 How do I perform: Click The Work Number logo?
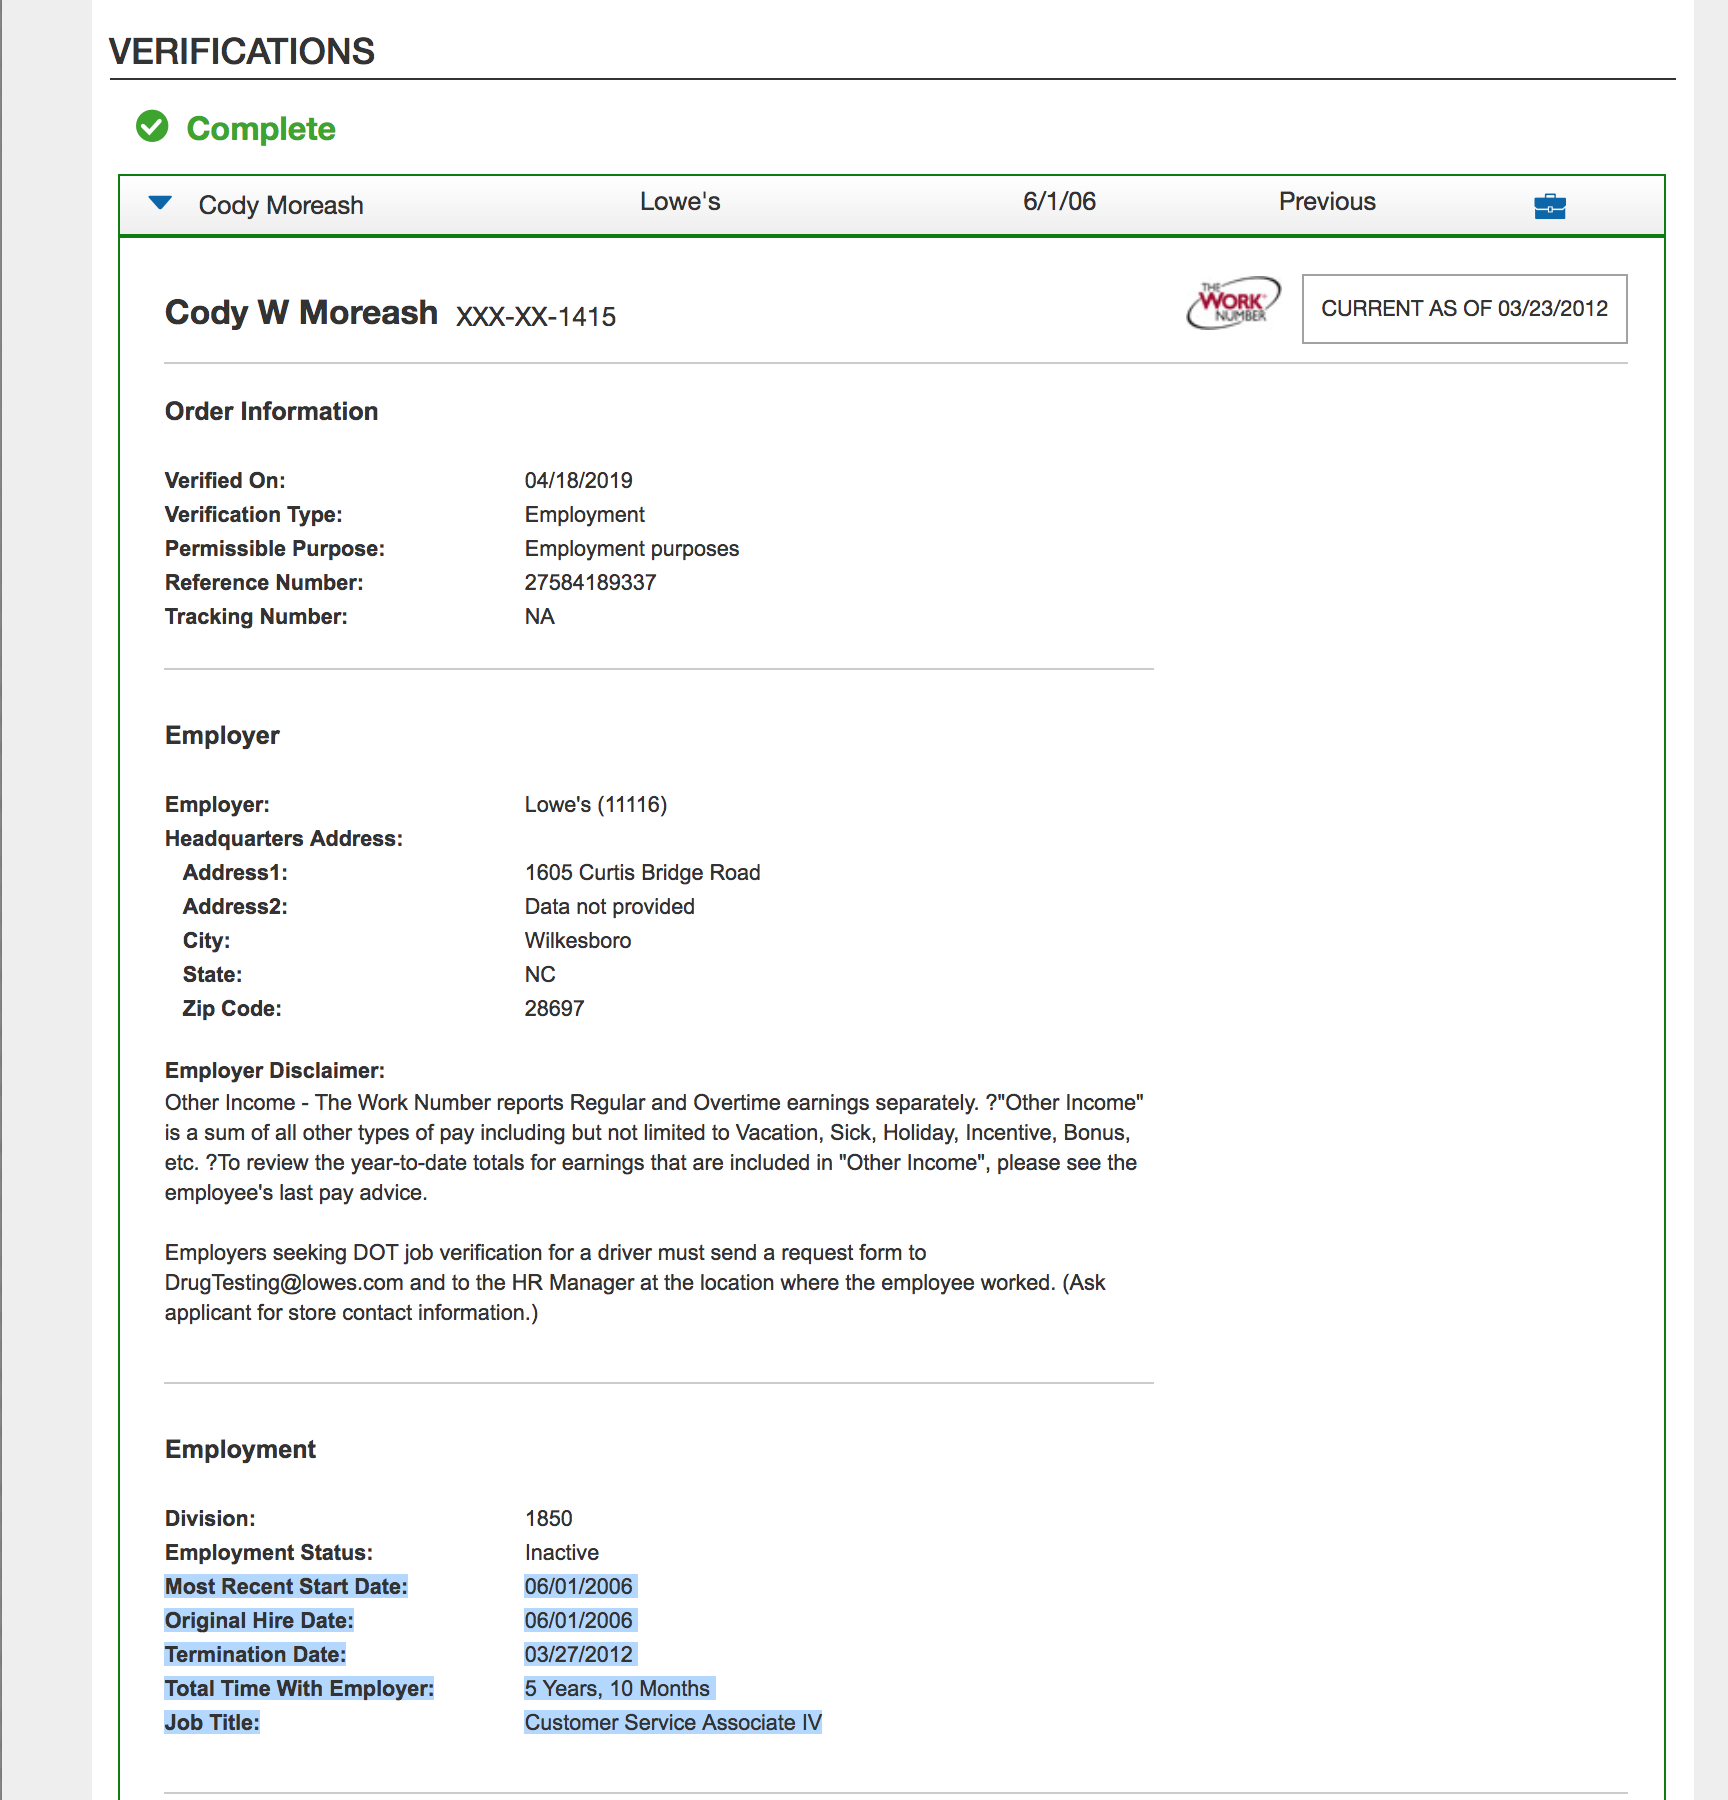pyautogui.click(x=1233, y=303)
